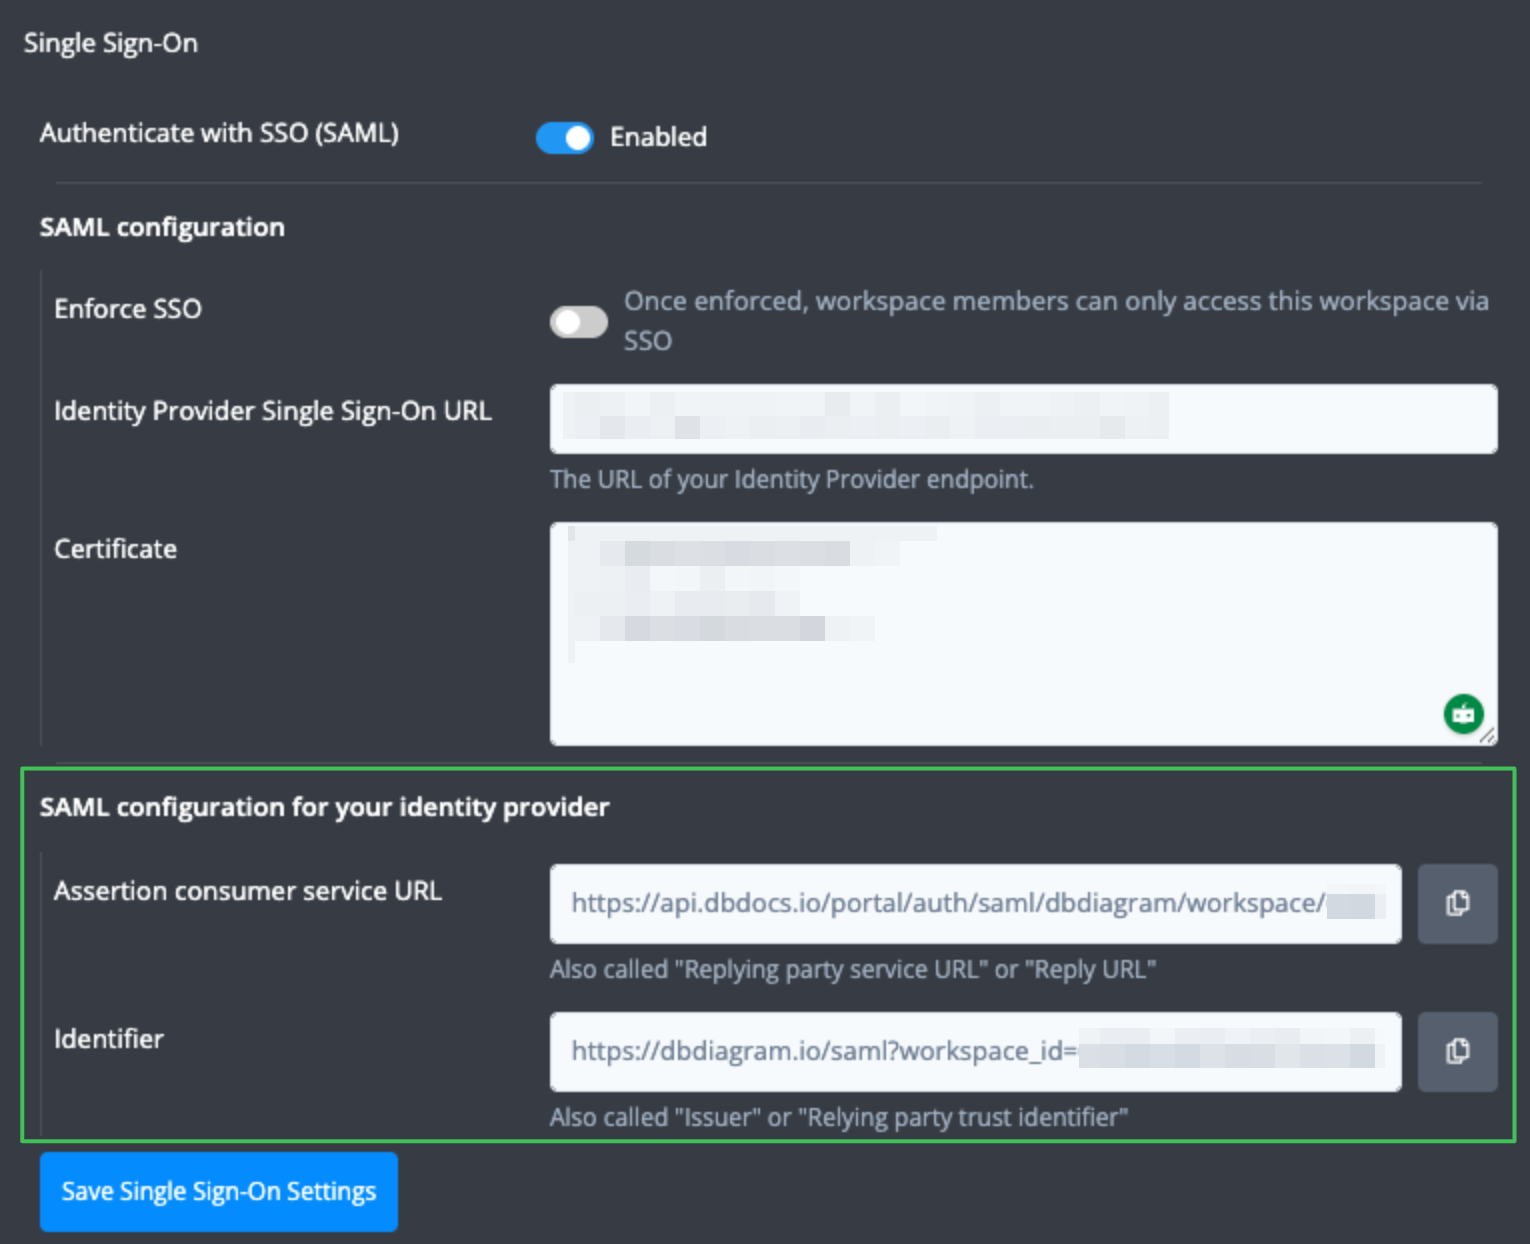The width and height of the screenshot is (1530, 1244).
Task: Click the Reply URL helper text
Action: [x=852, y=968]
